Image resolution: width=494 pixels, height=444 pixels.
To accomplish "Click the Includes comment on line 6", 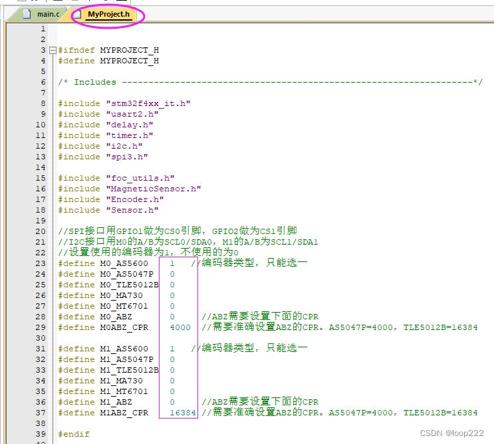I will [x=270, y=82].
